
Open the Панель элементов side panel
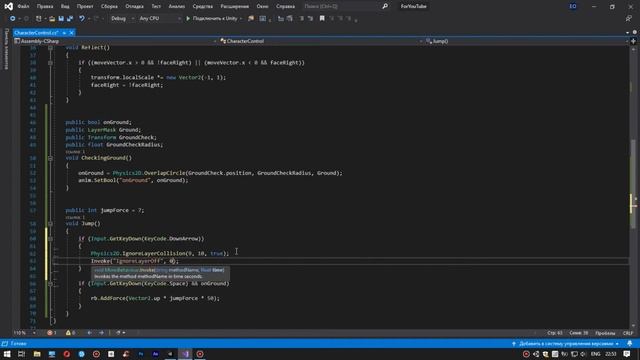6,49
